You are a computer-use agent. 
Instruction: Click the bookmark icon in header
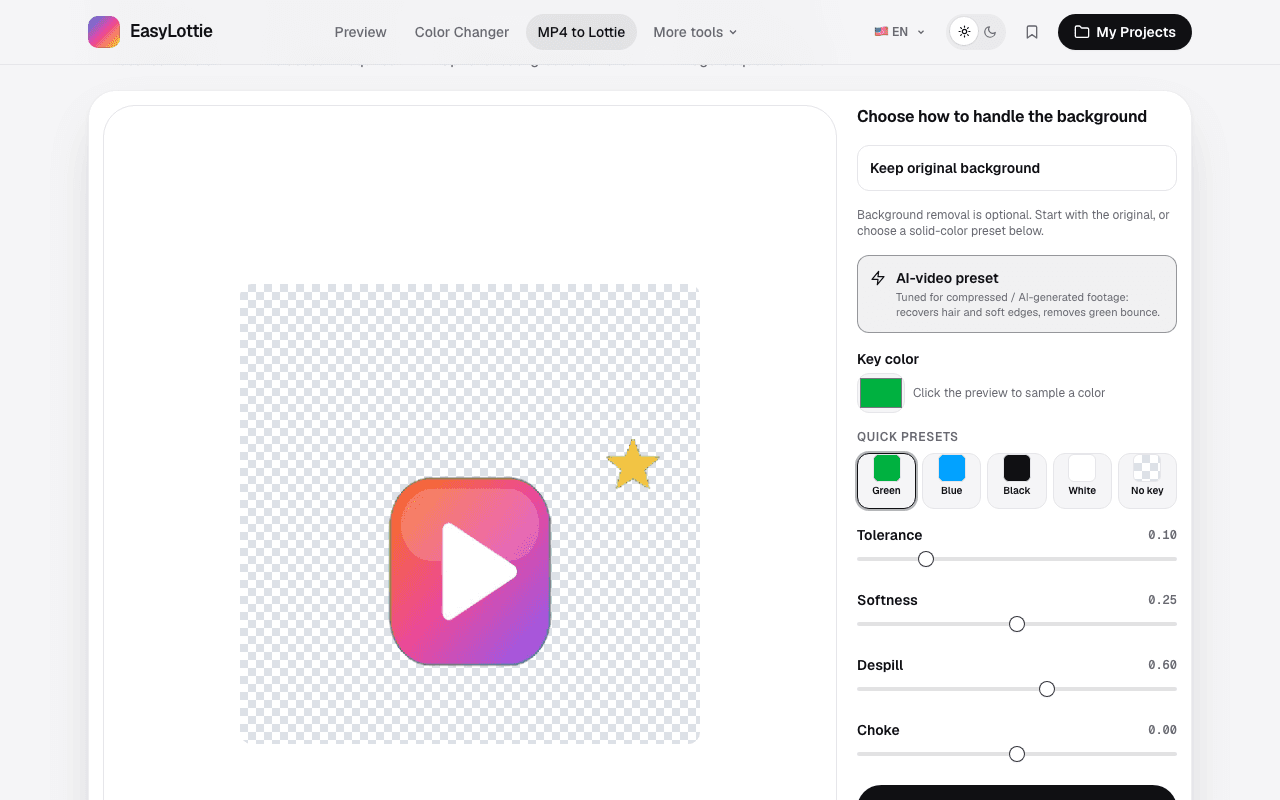click(x=1032, y=32)
